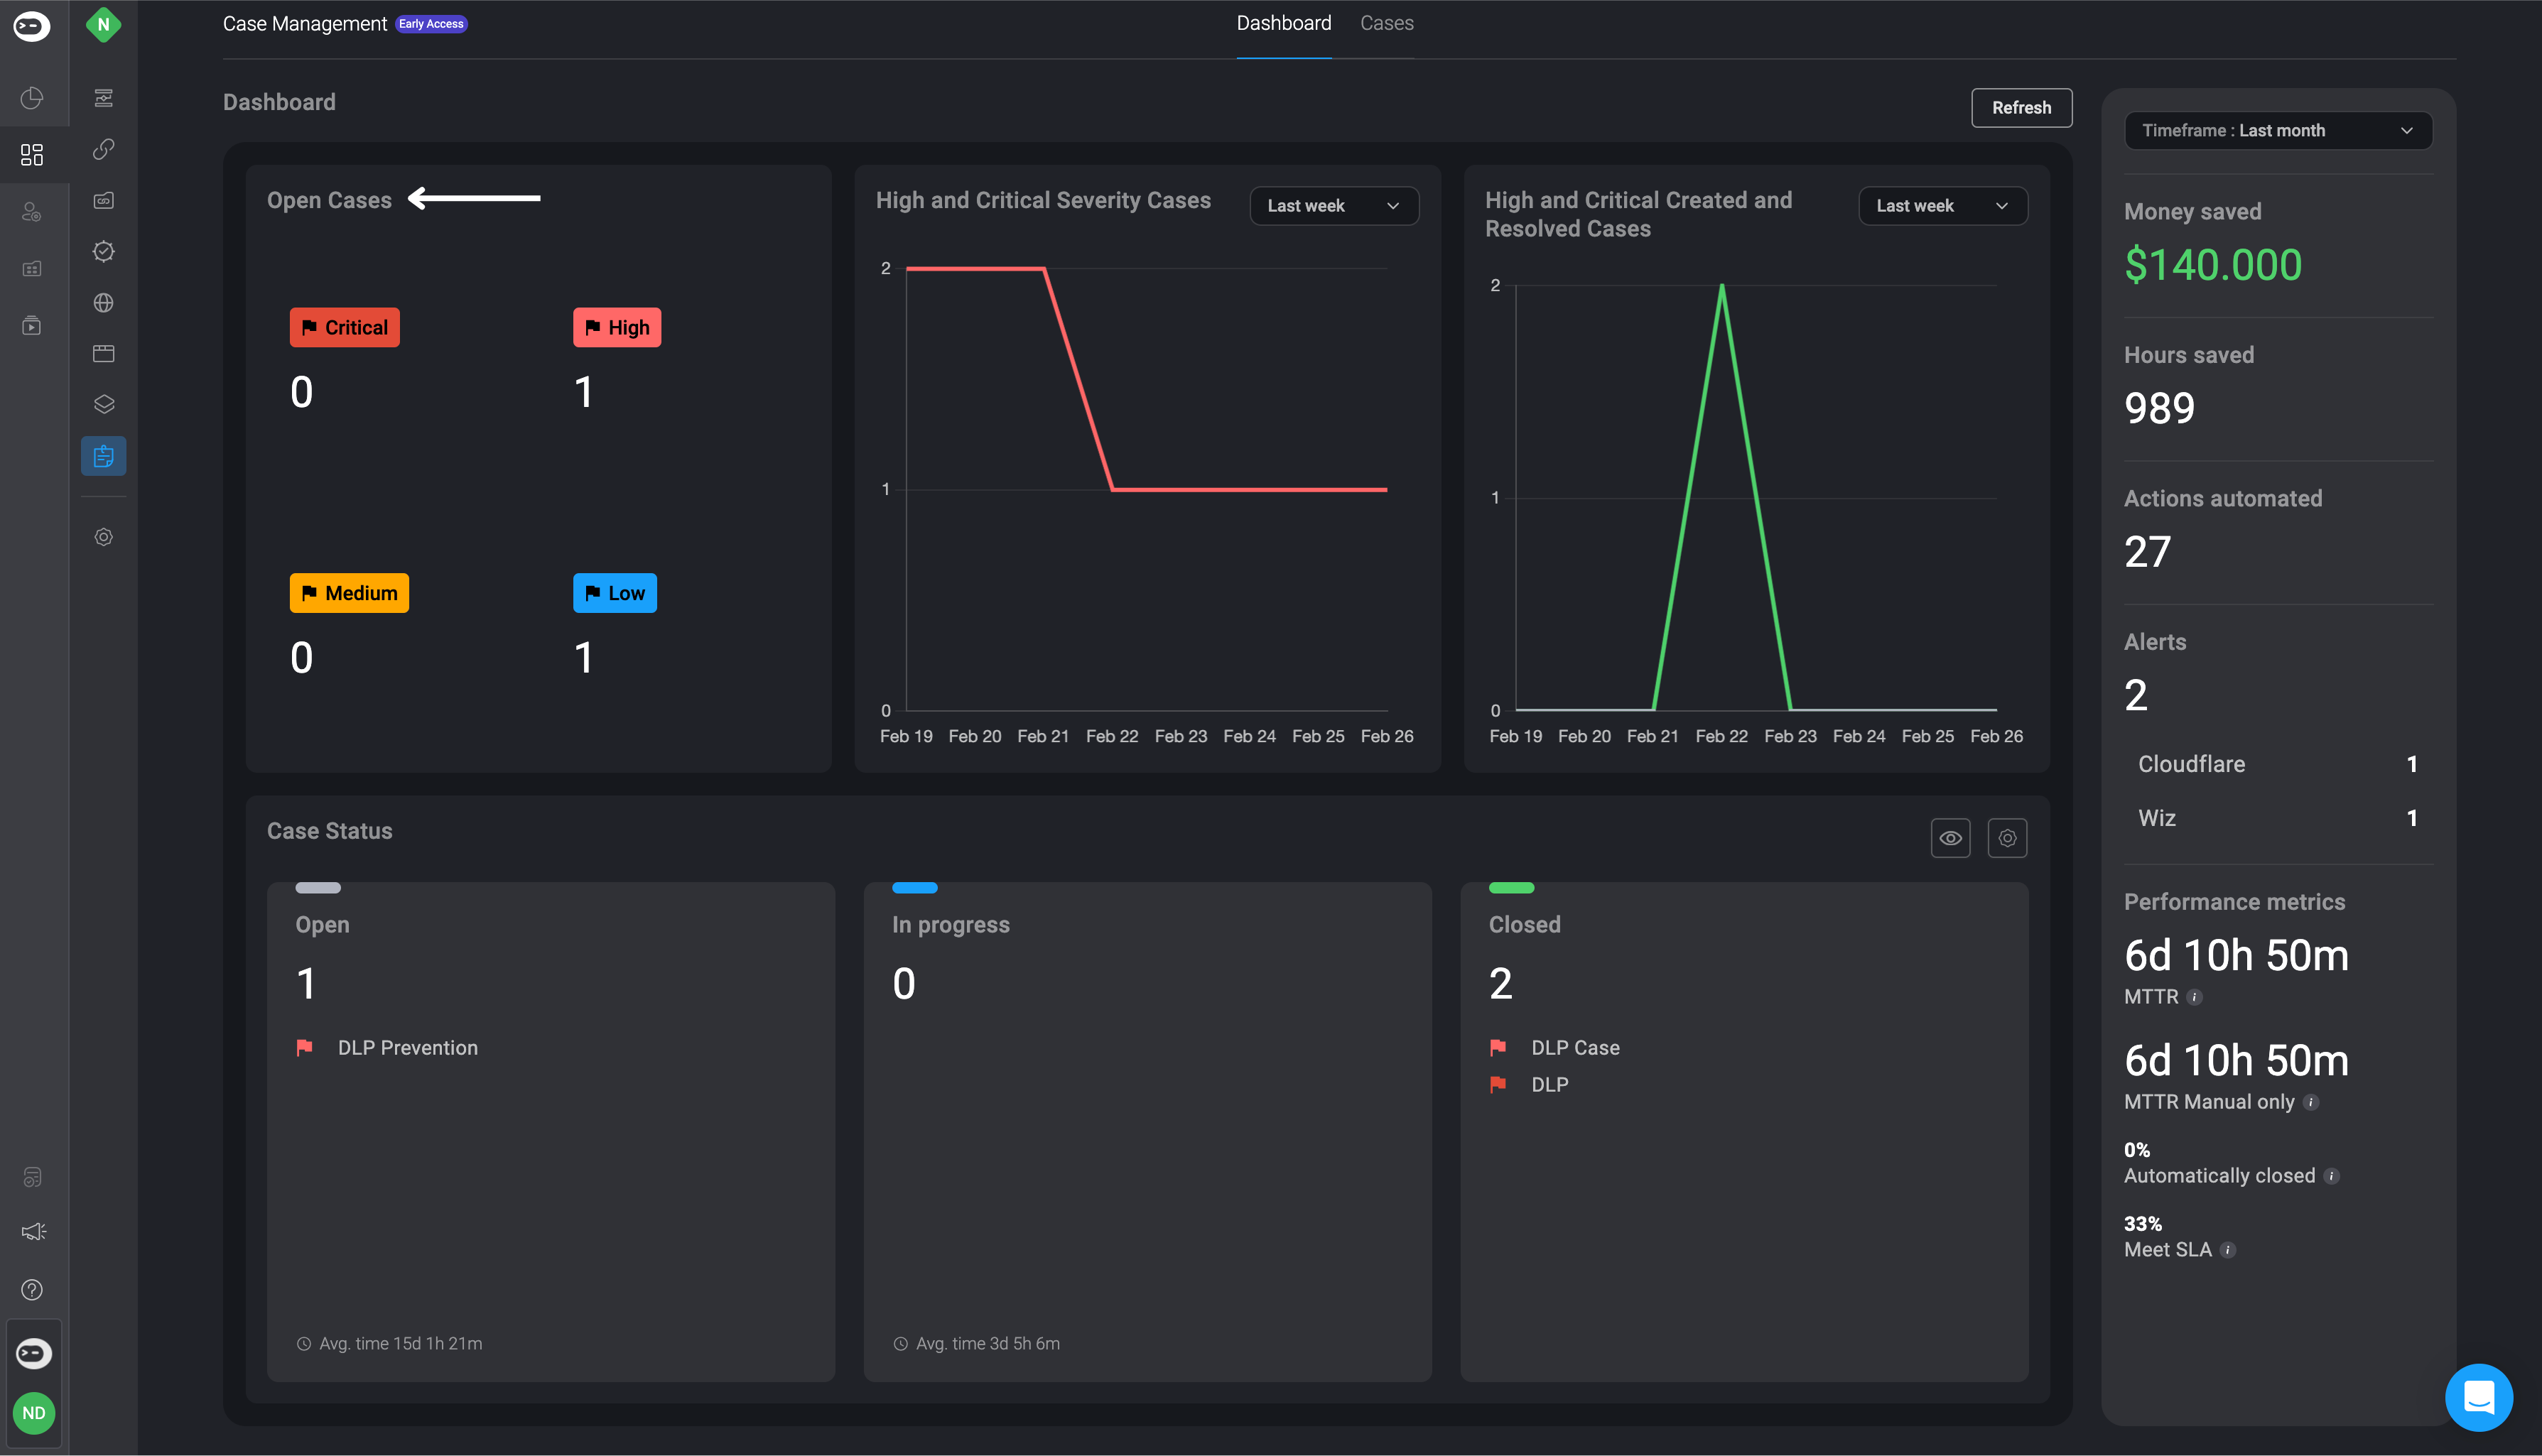Screen dimensions: 2542x1456
Task: Click the MTTR info icon
Action: click(x=2194, y=997)
